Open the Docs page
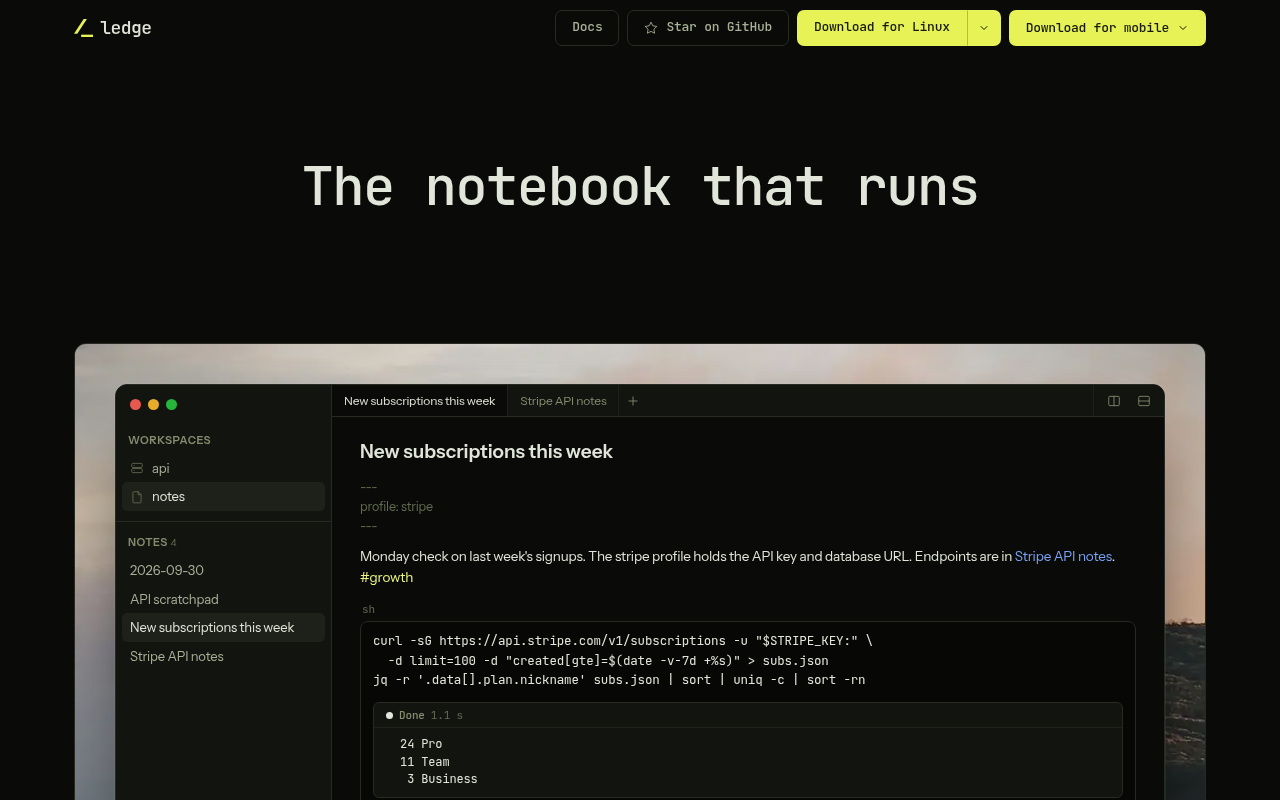Viewport: 1280px width, 800px height. click(587, 28)
